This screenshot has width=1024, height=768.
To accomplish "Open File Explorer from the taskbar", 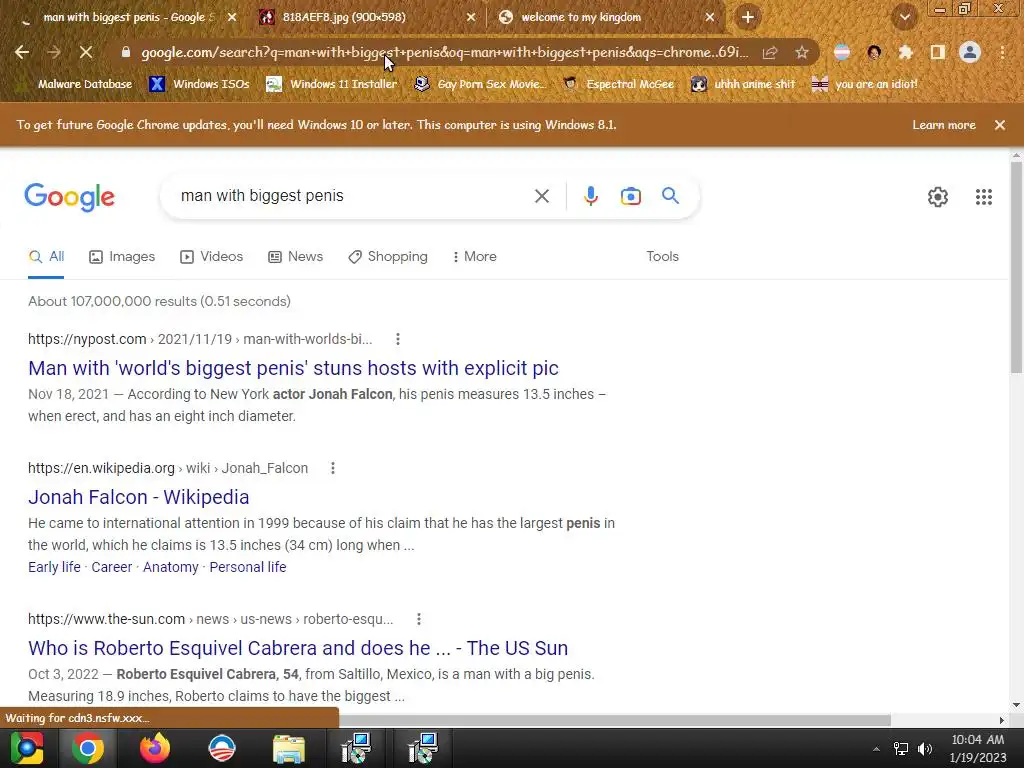I will coord(288,748).
